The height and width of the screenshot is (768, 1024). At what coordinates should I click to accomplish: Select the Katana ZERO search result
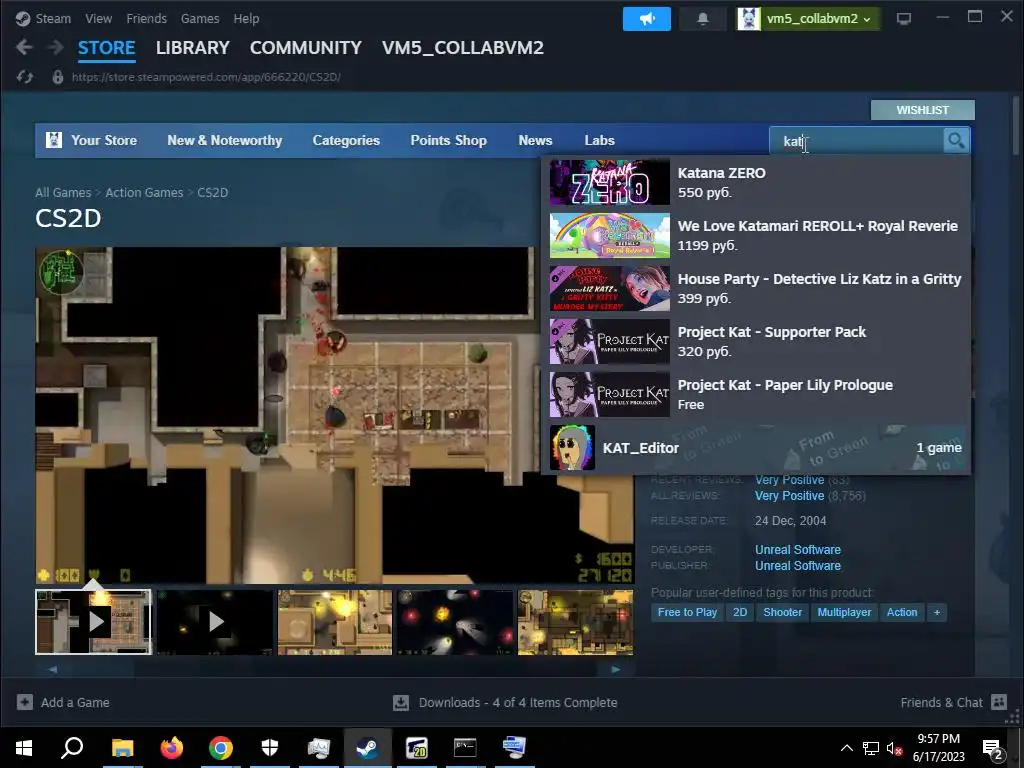click(756, 183)
